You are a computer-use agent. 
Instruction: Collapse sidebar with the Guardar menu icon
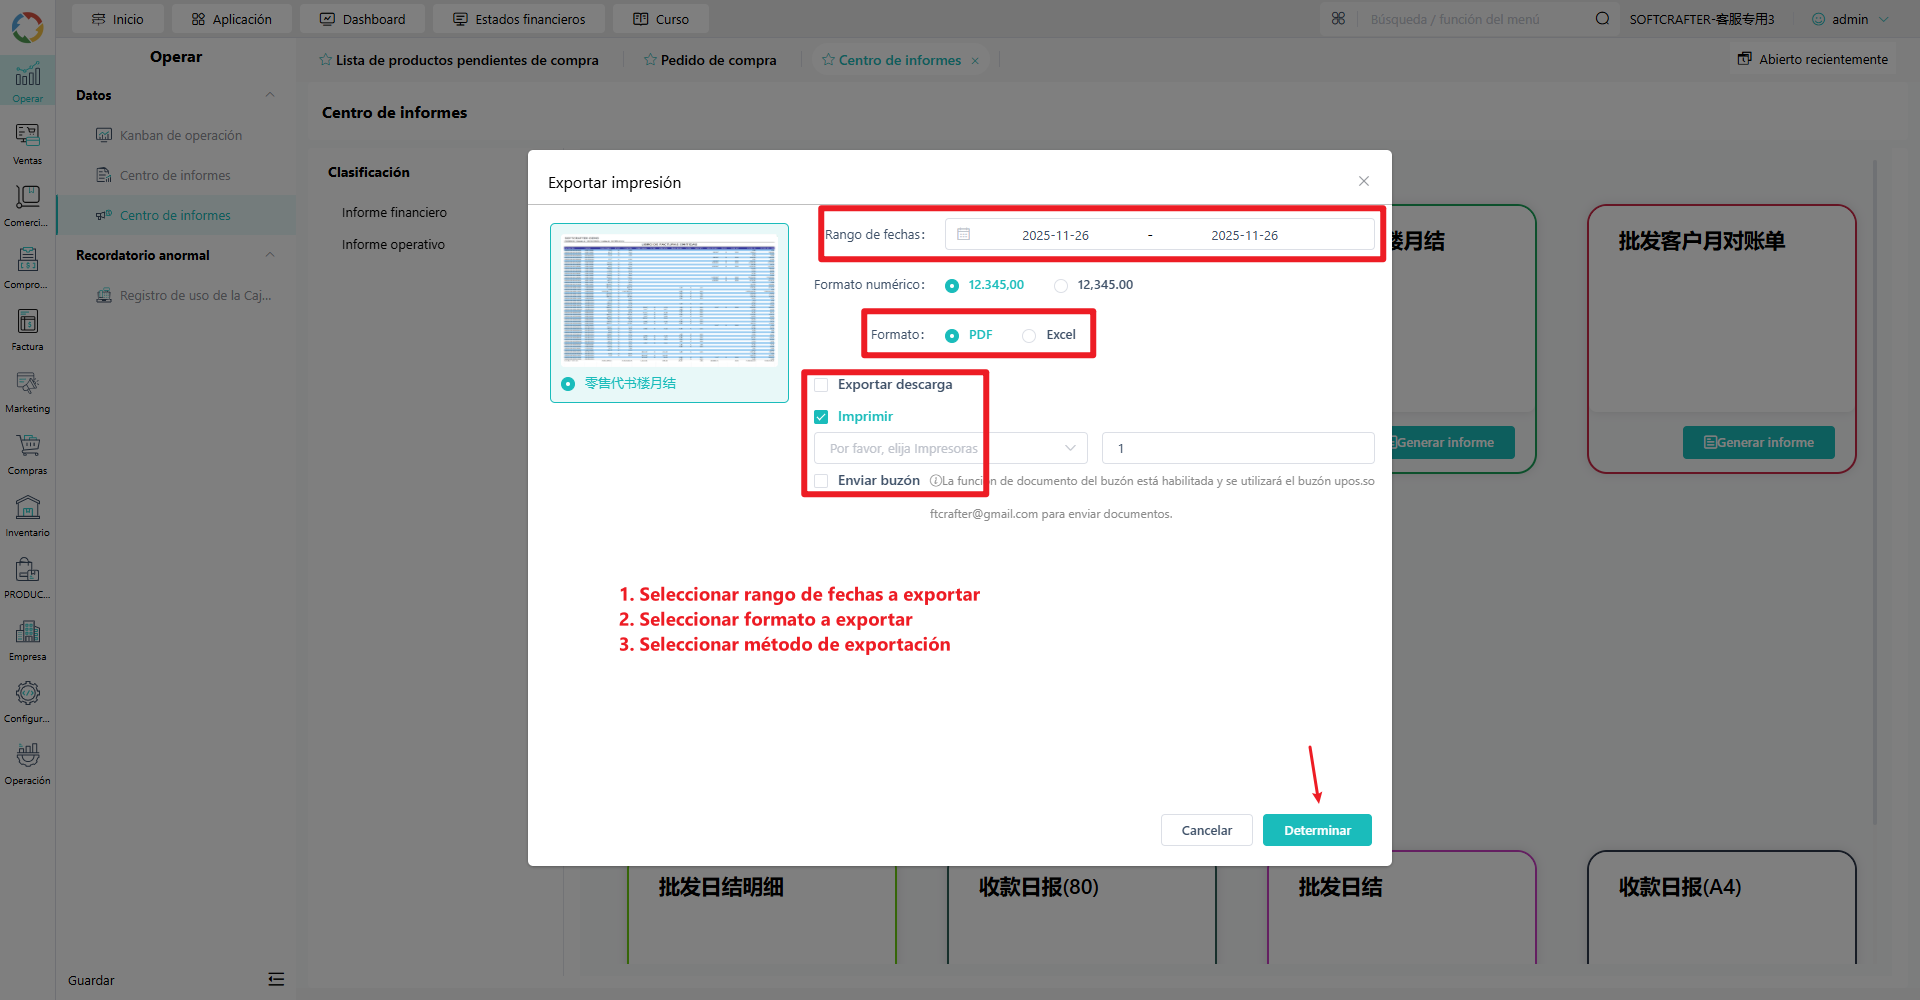(276, 979)
